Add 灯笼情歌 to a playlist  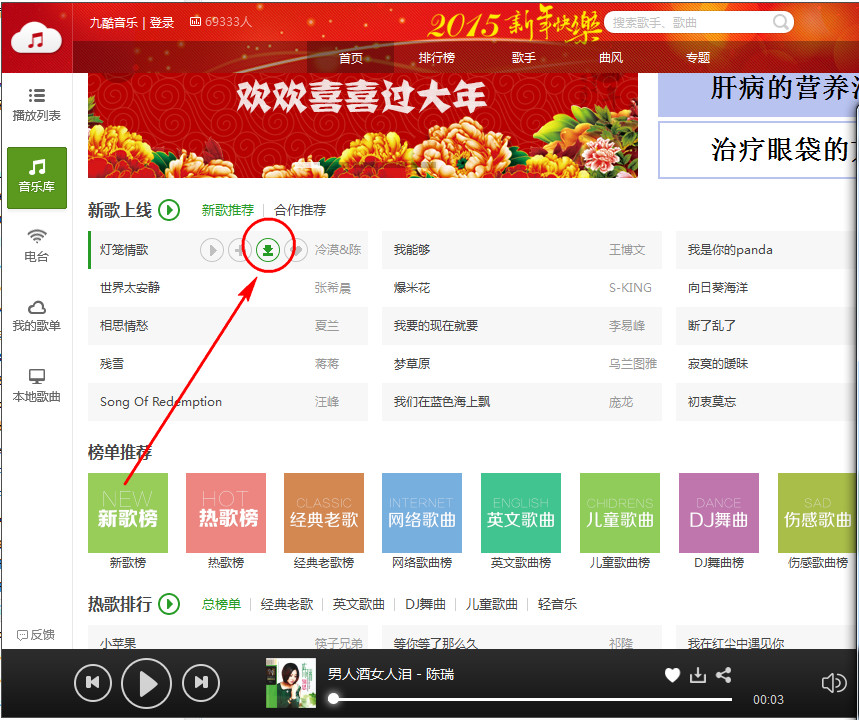(x=239, y=249)
